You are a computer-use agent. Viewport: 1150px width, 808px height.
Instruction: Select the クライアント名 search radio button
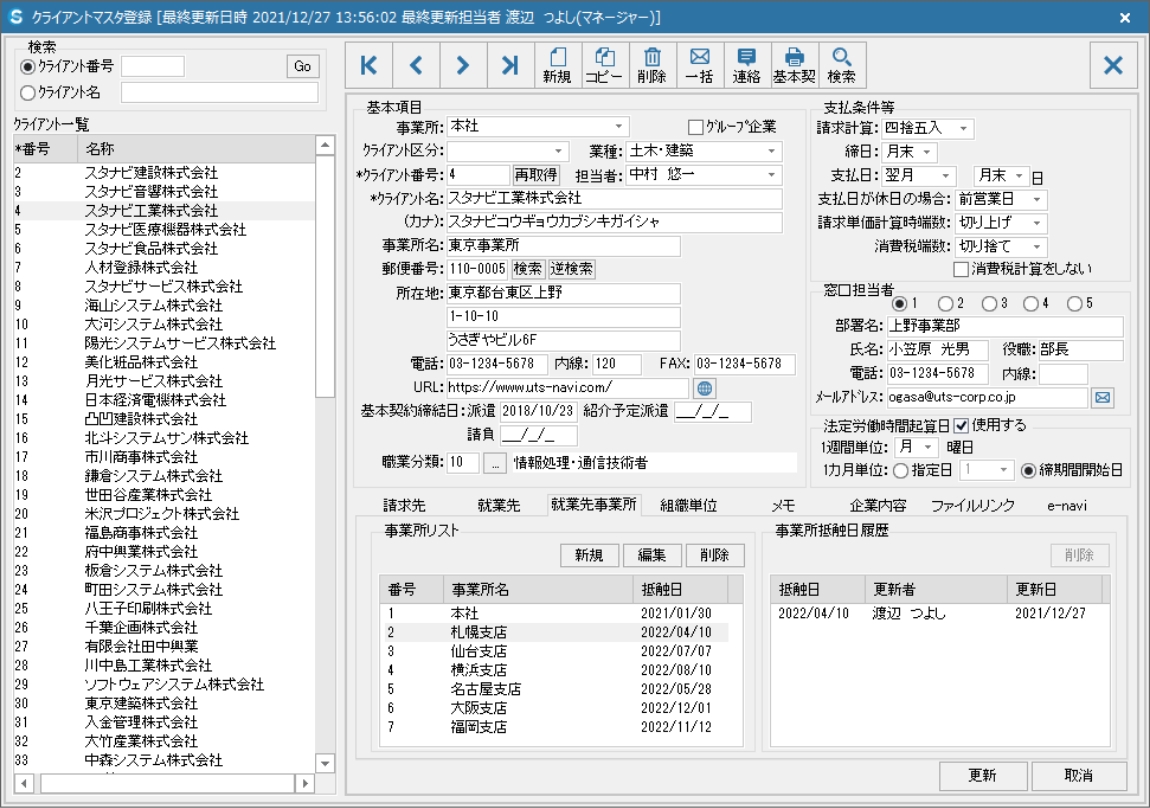(27, 93)
